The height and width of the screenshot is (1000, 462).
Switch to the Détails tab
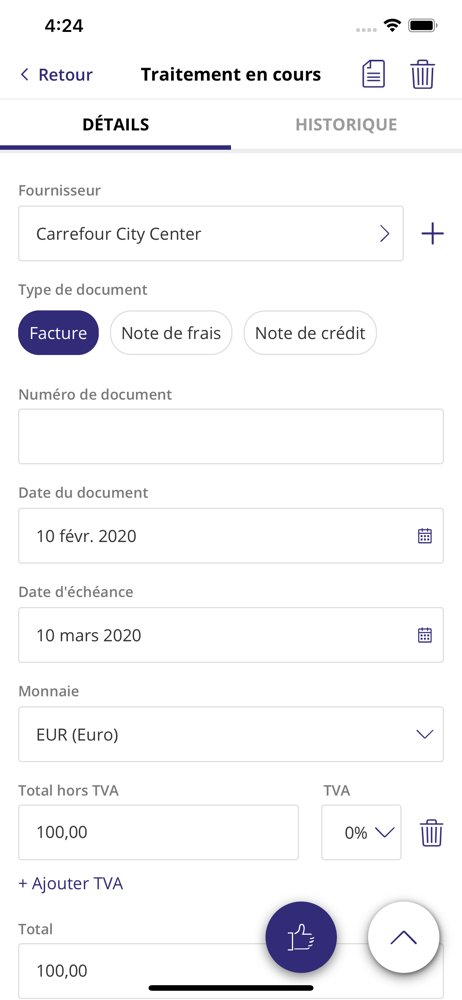tap(116, 124)
